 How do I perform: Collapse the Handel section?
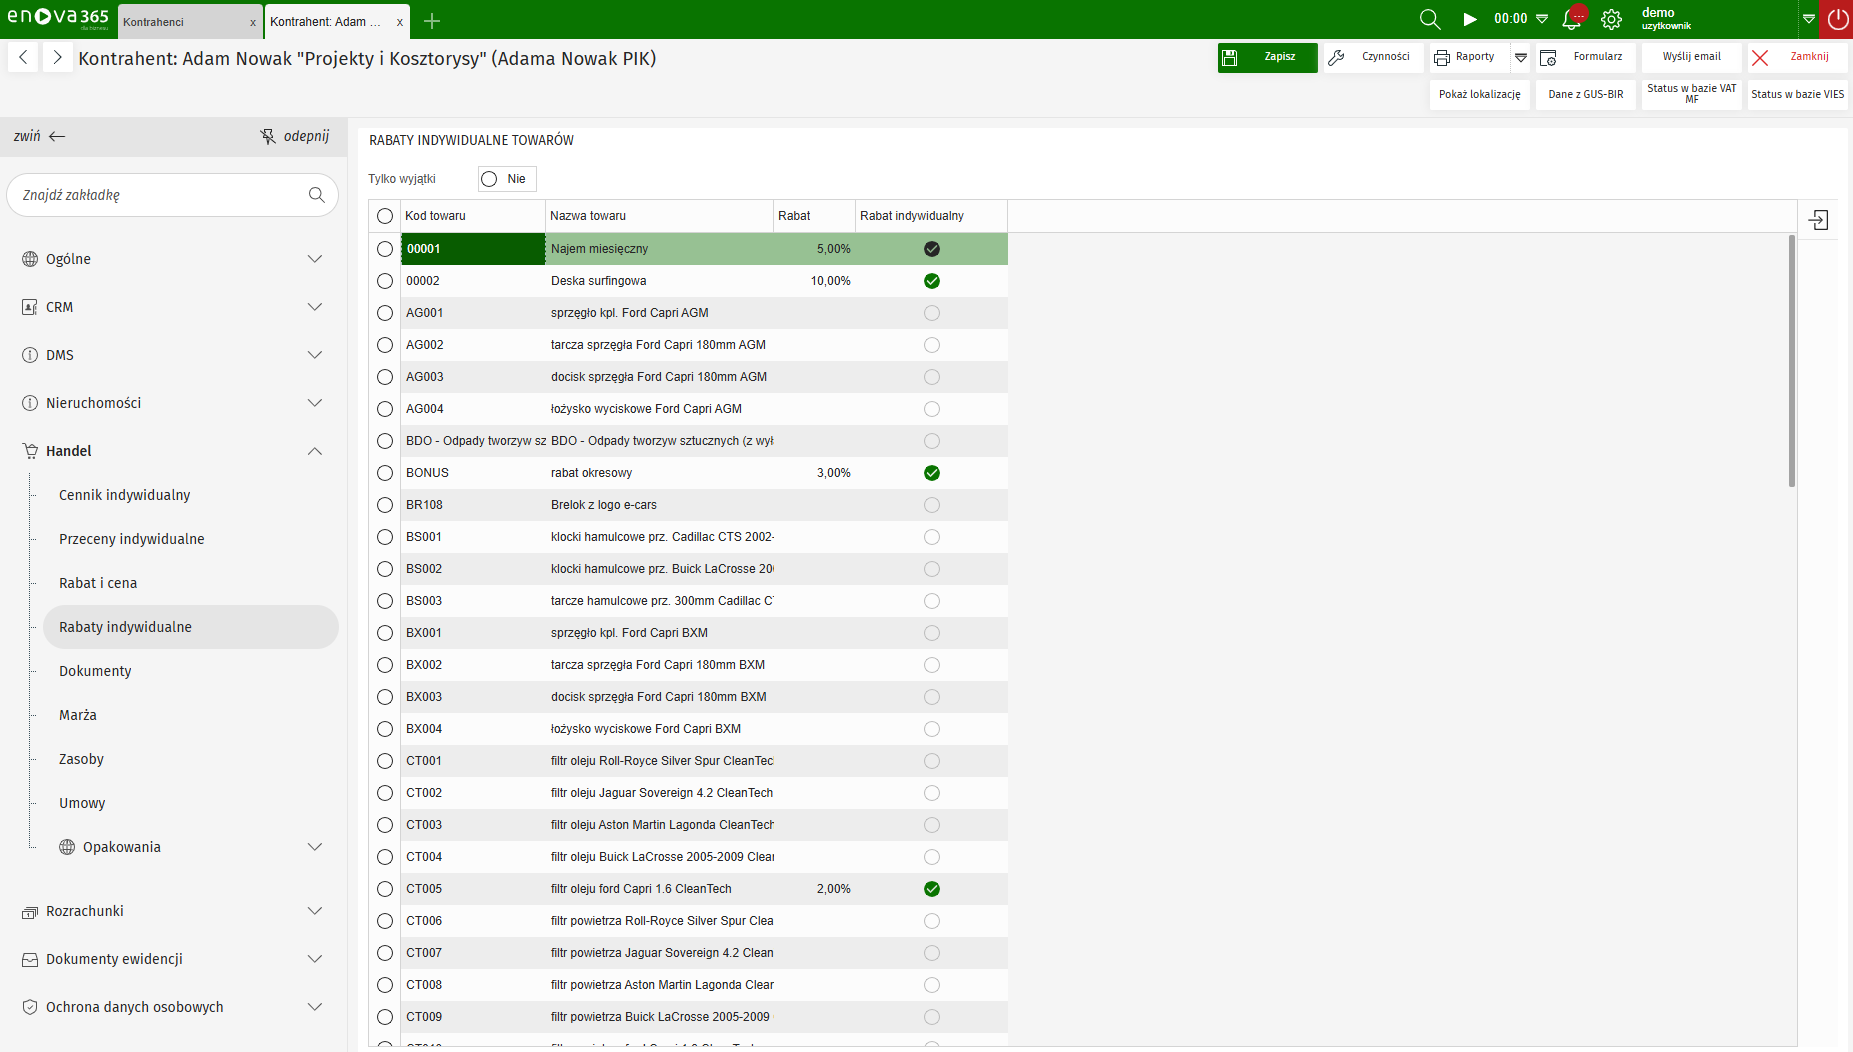pyautogui.click(x=315, y=451)
